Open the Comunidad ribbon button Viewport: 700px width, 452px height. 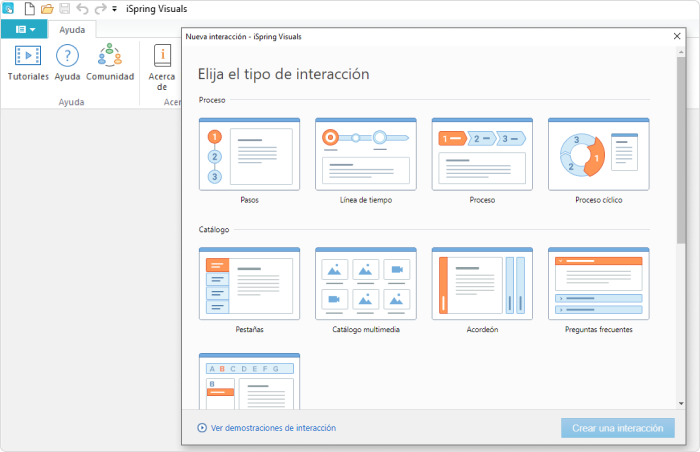point(110,63)
